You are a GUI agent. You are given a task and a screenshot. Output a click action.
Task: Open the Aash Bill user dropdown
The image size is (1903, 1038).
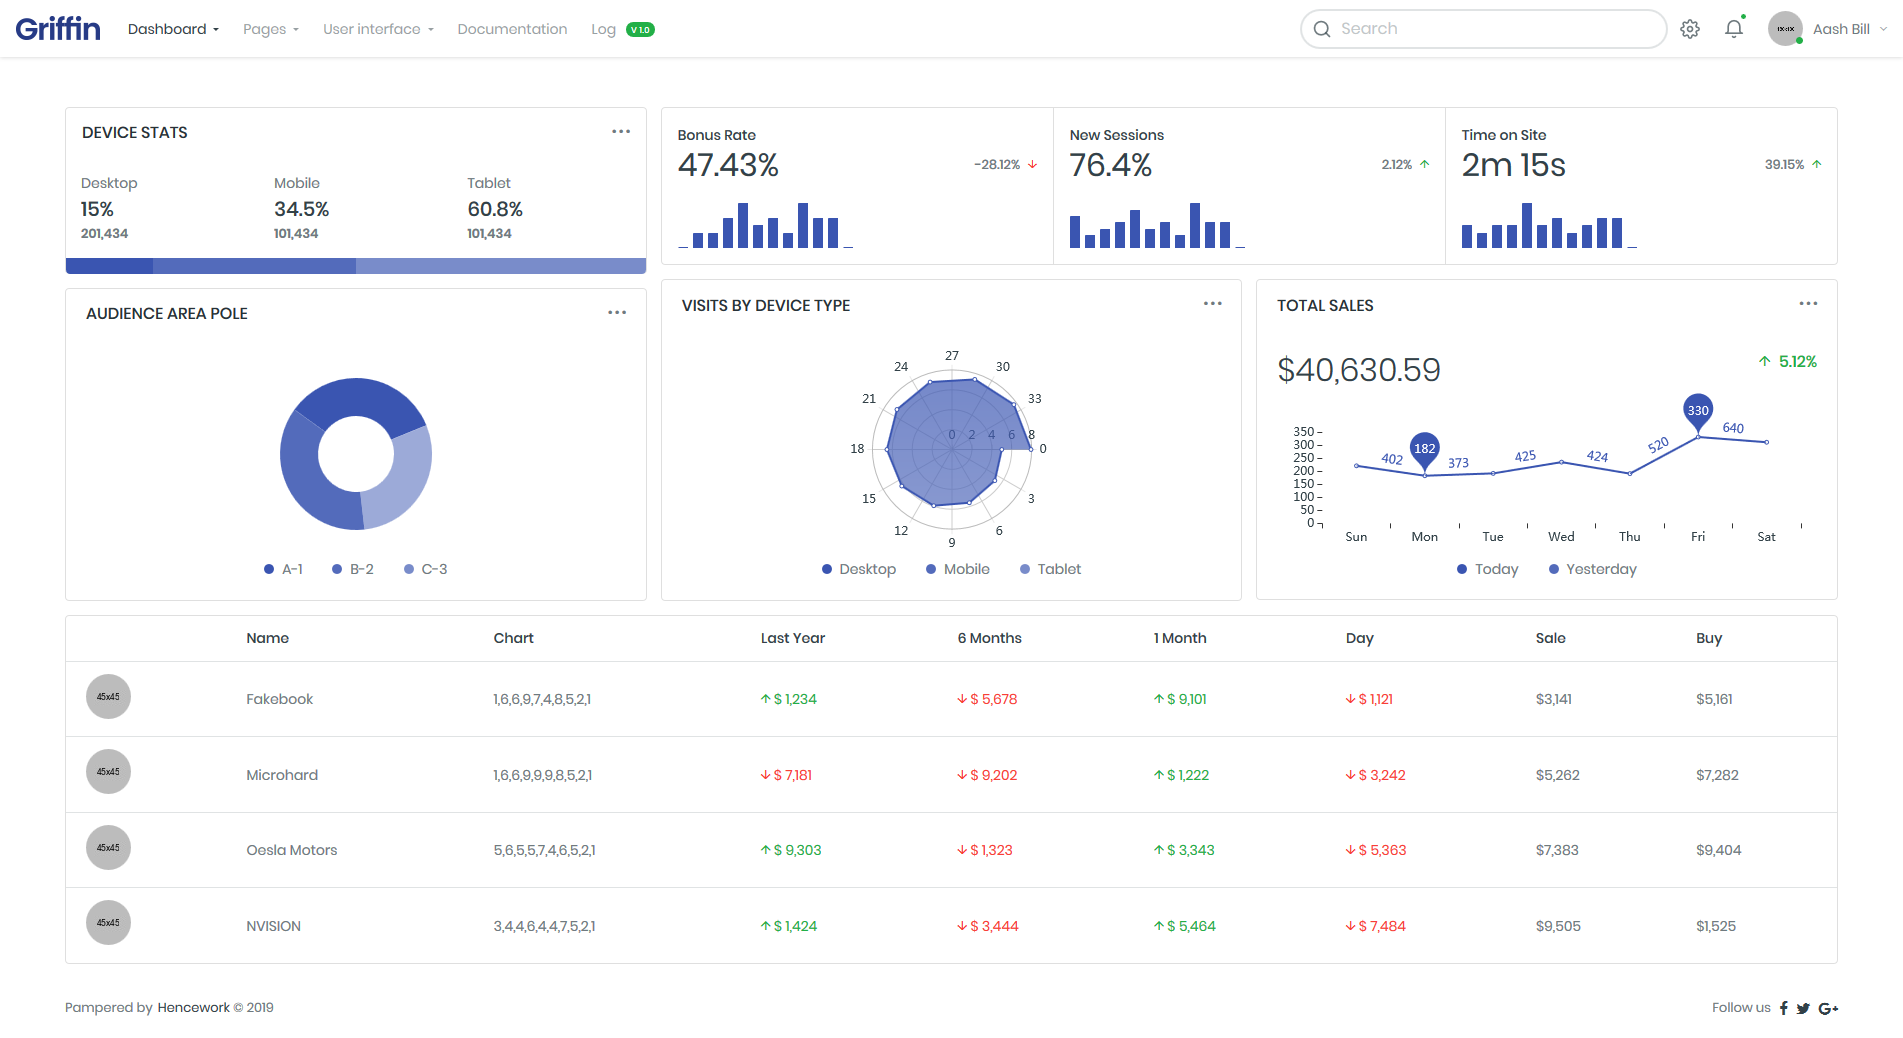pos(1827,29)
